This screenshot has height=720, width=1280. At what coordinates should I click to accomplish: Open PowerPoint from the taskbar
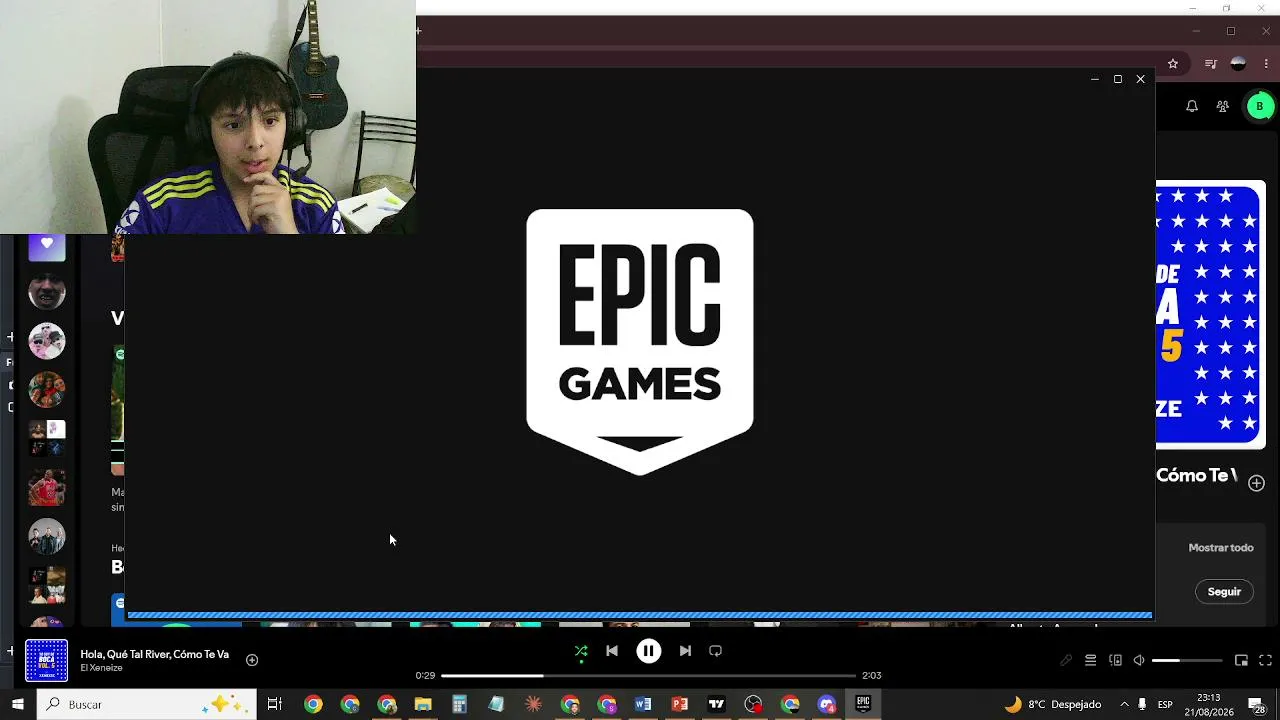coord(680,704)
